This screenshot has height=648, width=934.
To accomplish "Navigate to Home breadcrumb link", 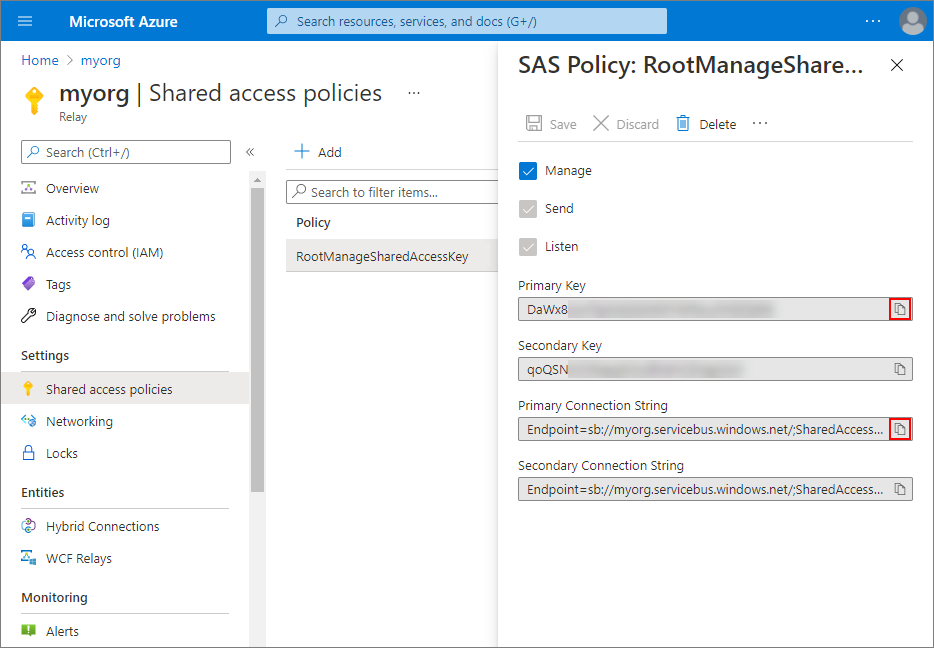I will point(40,60).
